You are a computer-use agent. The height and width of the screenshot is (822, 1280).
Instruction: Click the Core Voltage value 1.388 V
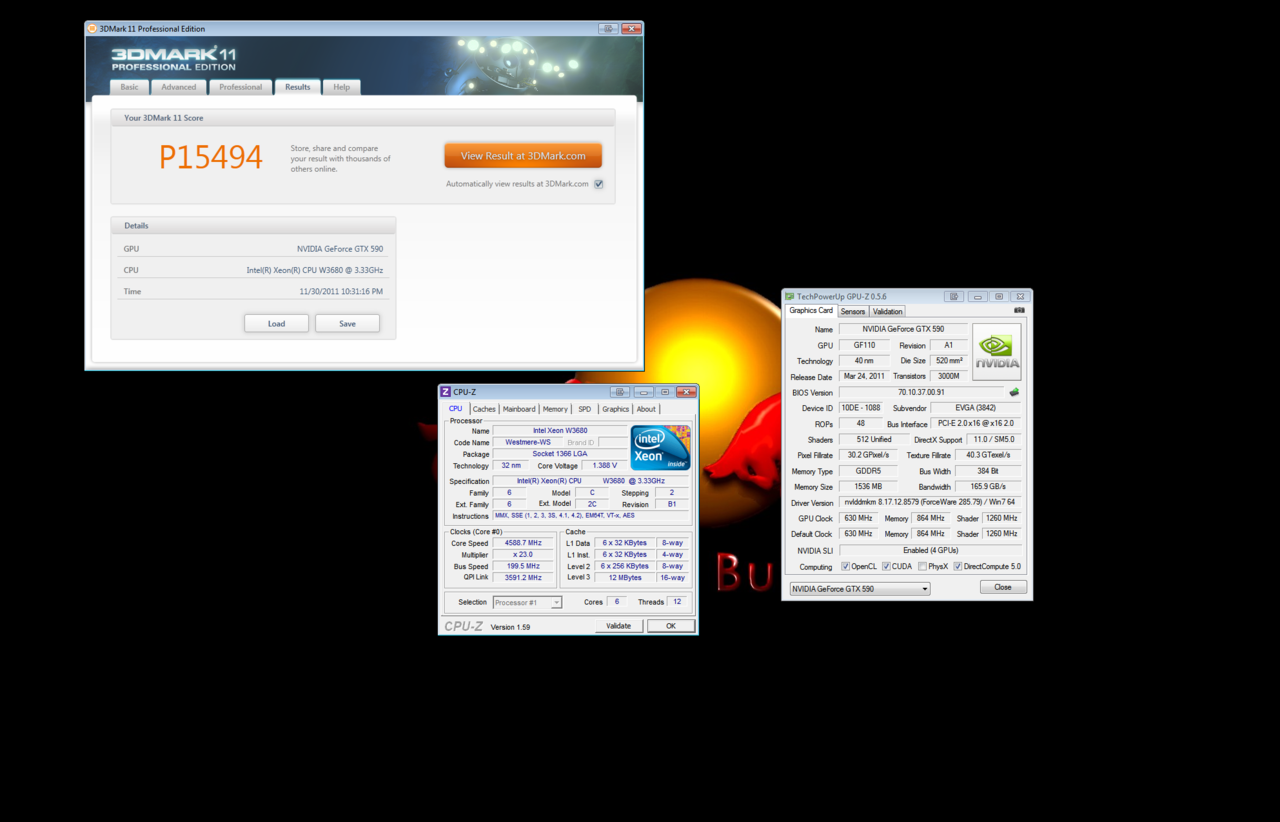click(x=605, y=466)
